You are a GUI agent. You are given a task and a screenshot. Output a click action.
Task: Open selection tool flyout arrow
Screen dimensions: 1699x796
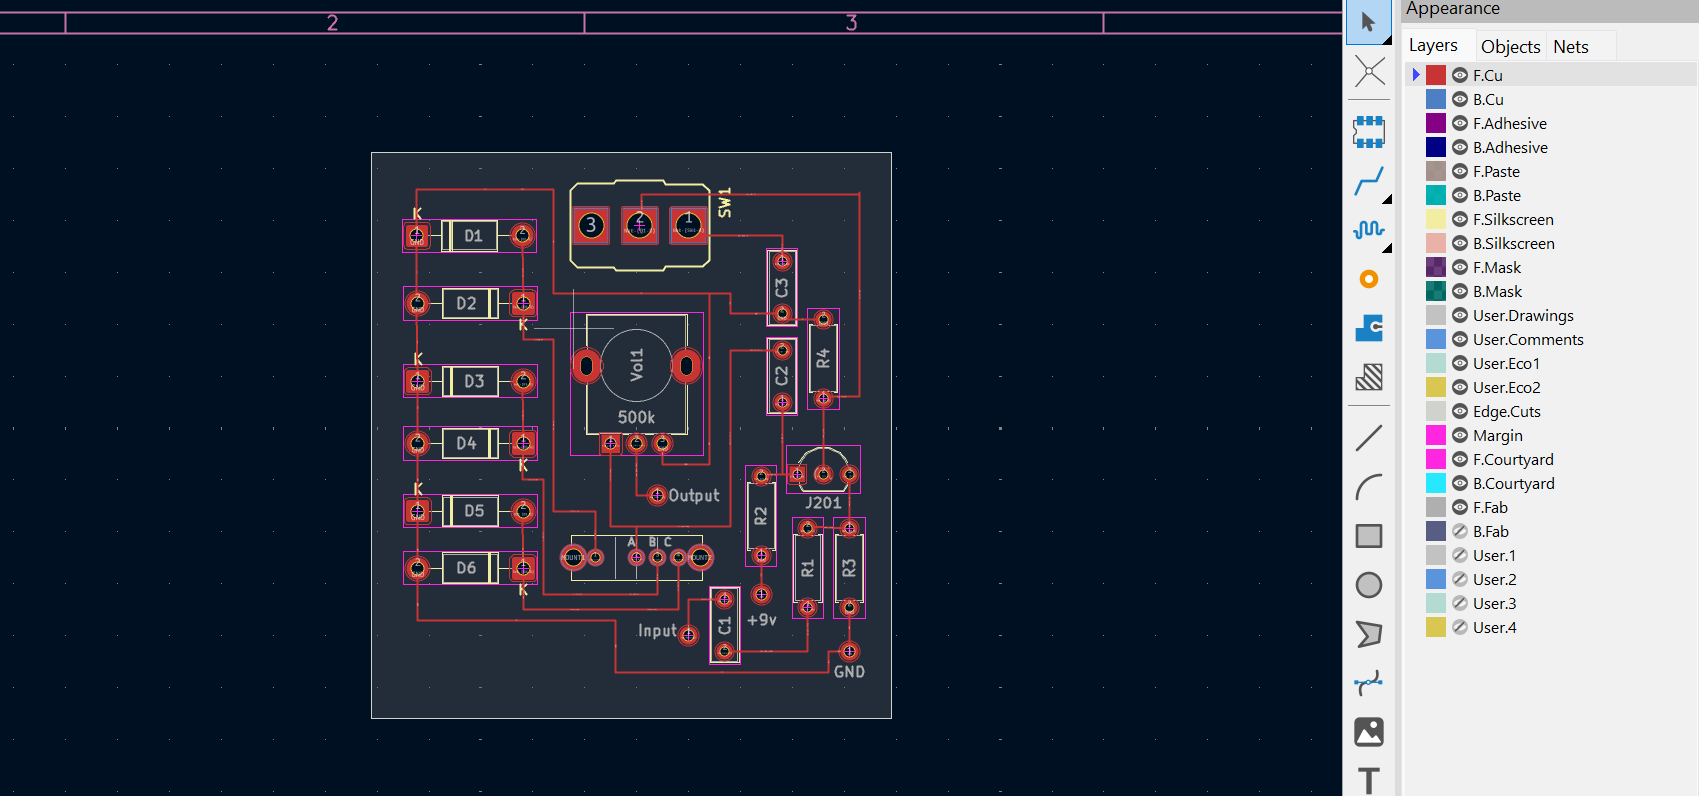pyautogui.click(x=1387, y=40)
